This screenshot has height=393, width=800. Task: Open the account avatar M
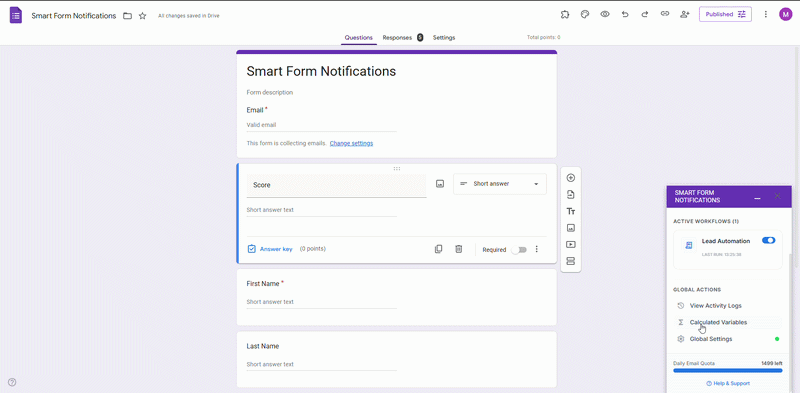click(785, 14)
